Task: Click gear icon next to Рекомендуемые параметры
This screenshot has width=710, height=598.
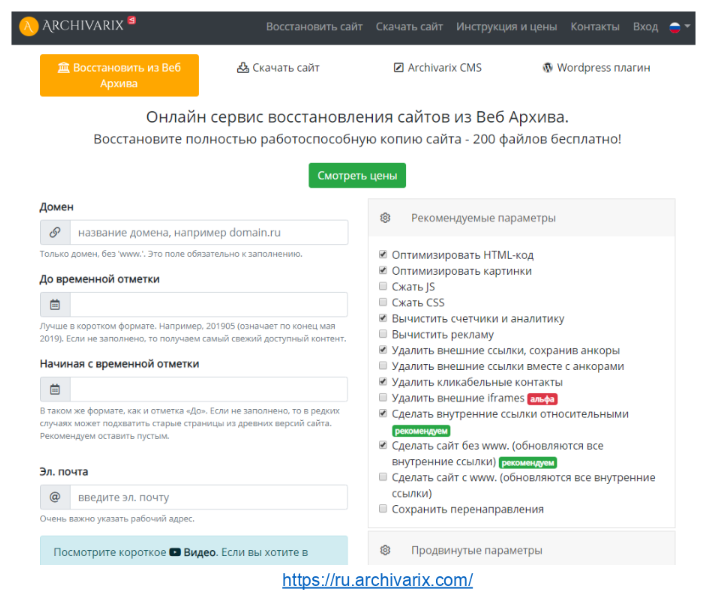Action: [x=386, y=218]
